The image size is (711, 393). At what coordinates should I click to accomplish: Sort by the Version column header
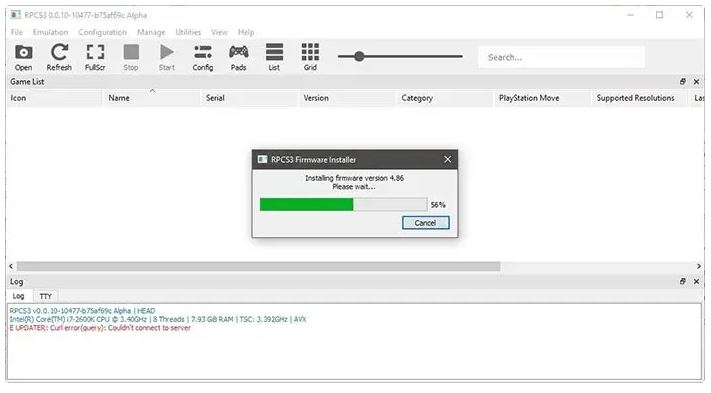tap(348, 98)
